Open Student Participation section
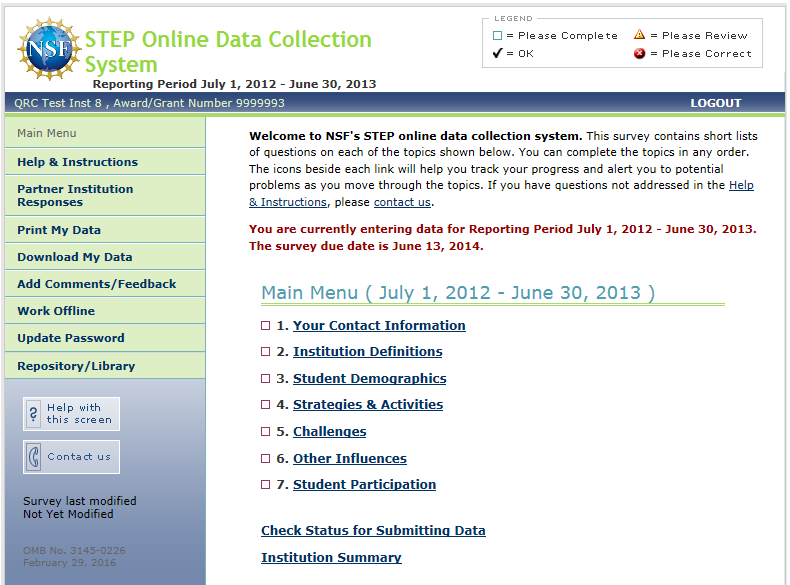This screenshot has height=585, width=790. 364,484
